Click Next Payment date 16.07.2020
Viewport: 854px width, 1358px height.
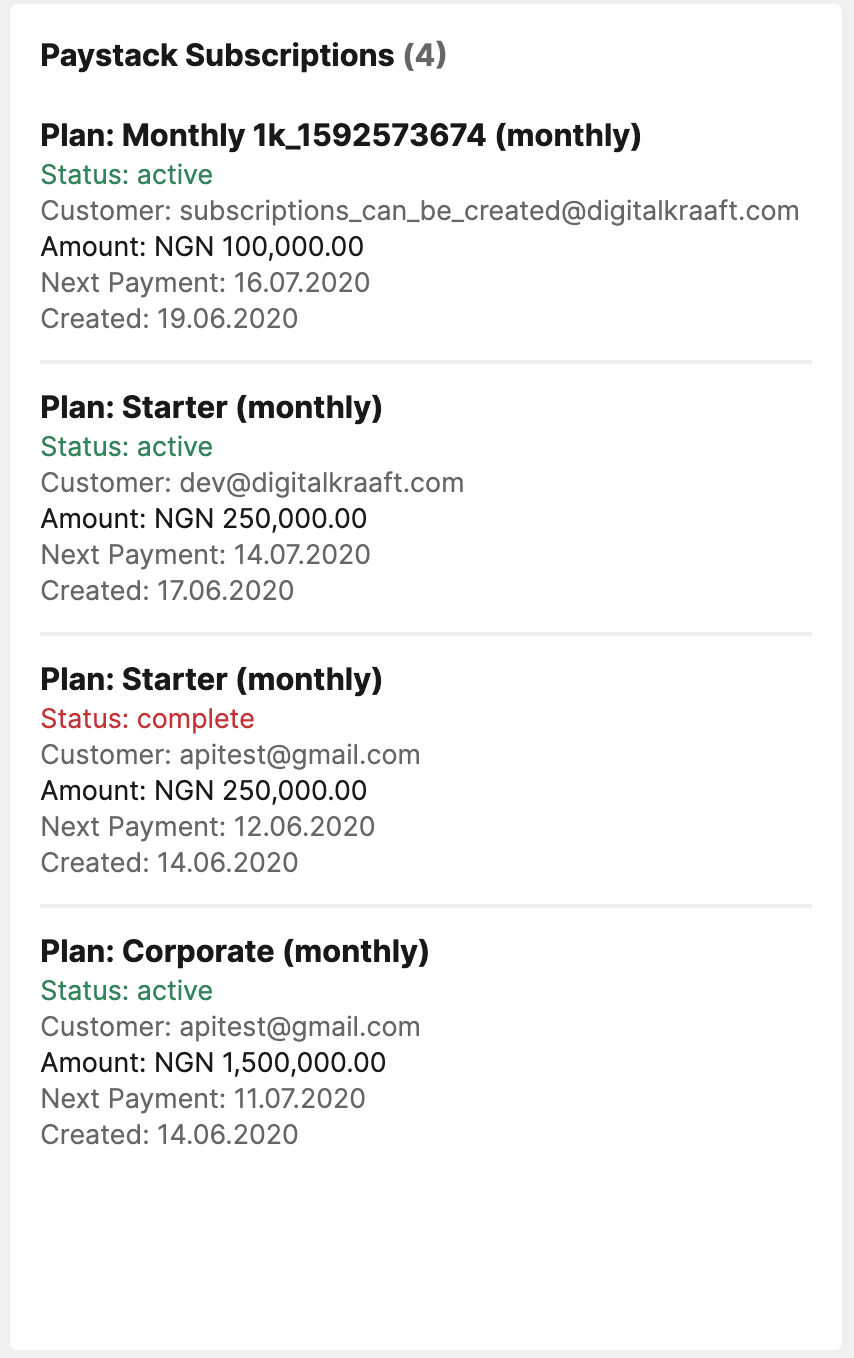(x=205, y=283)
